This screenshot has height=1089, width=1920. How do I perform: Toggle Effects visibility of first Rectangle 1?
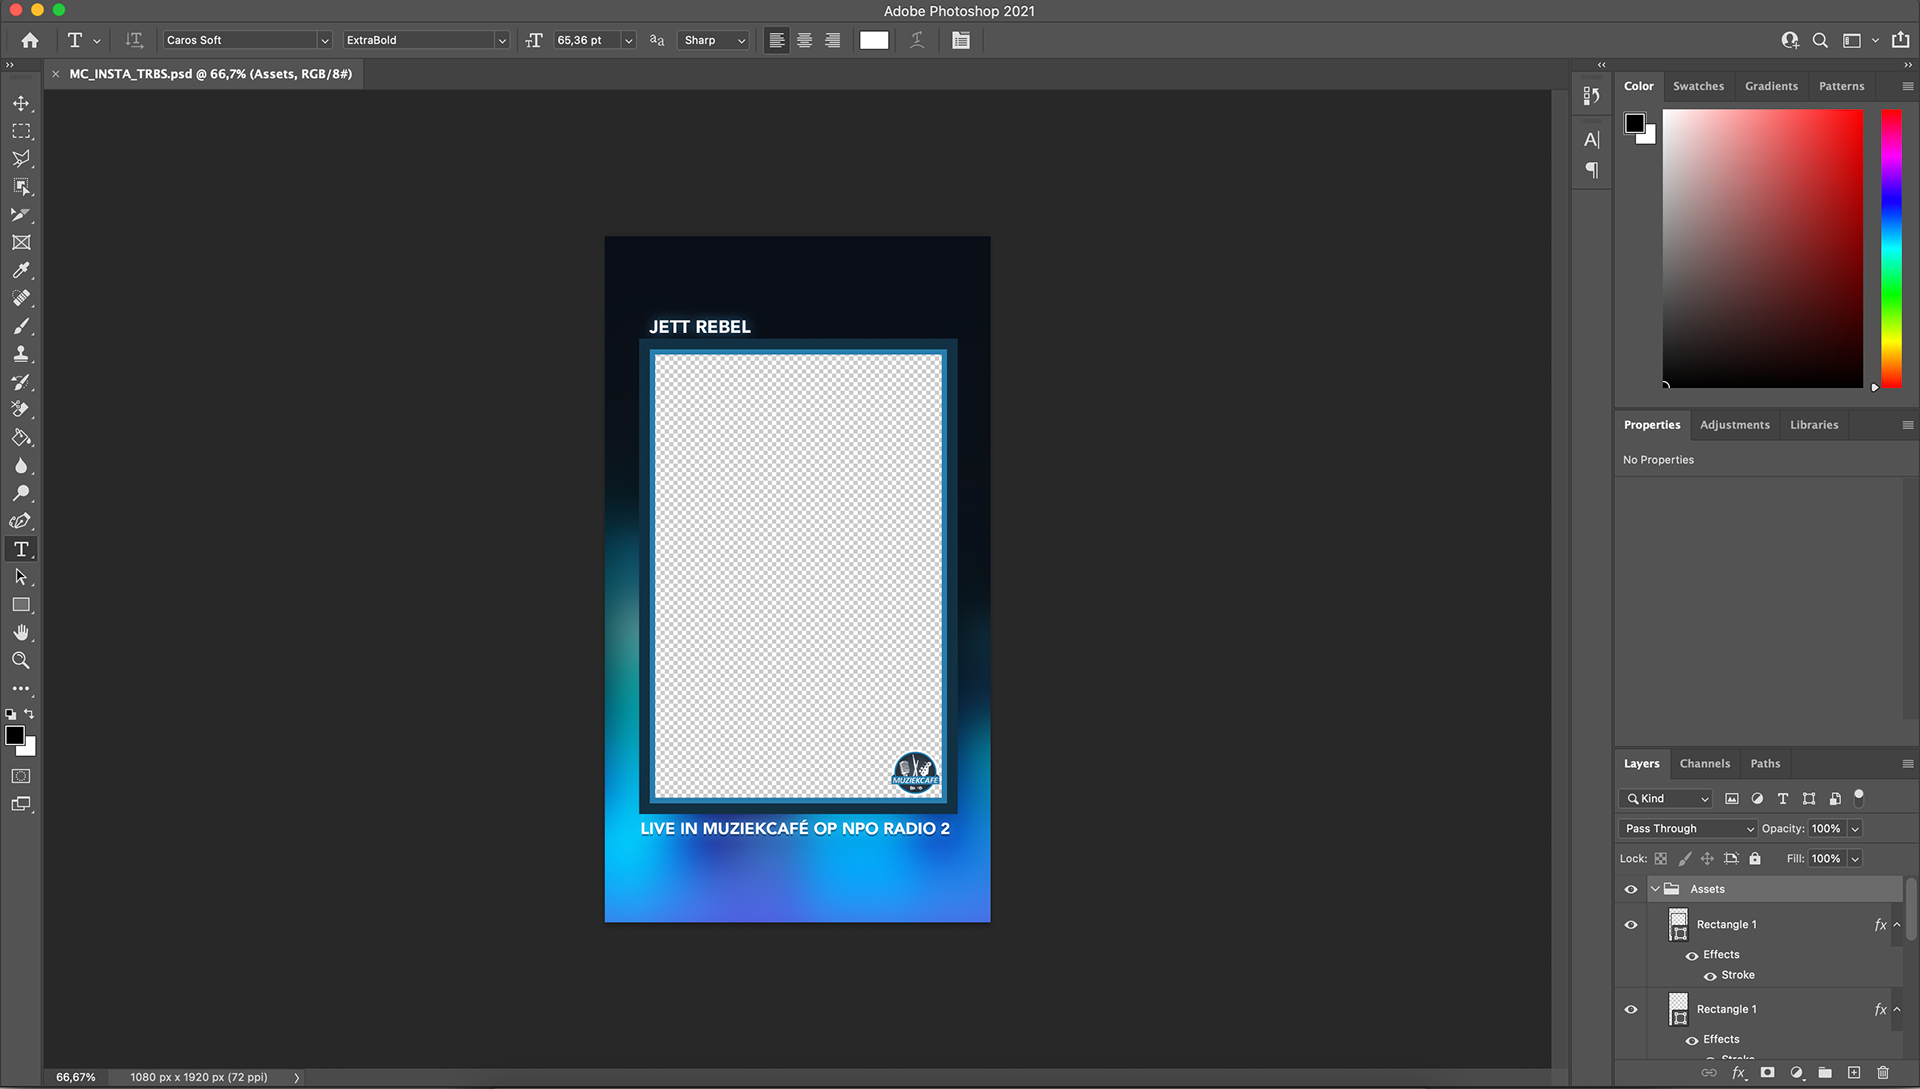pos(1692,956)
